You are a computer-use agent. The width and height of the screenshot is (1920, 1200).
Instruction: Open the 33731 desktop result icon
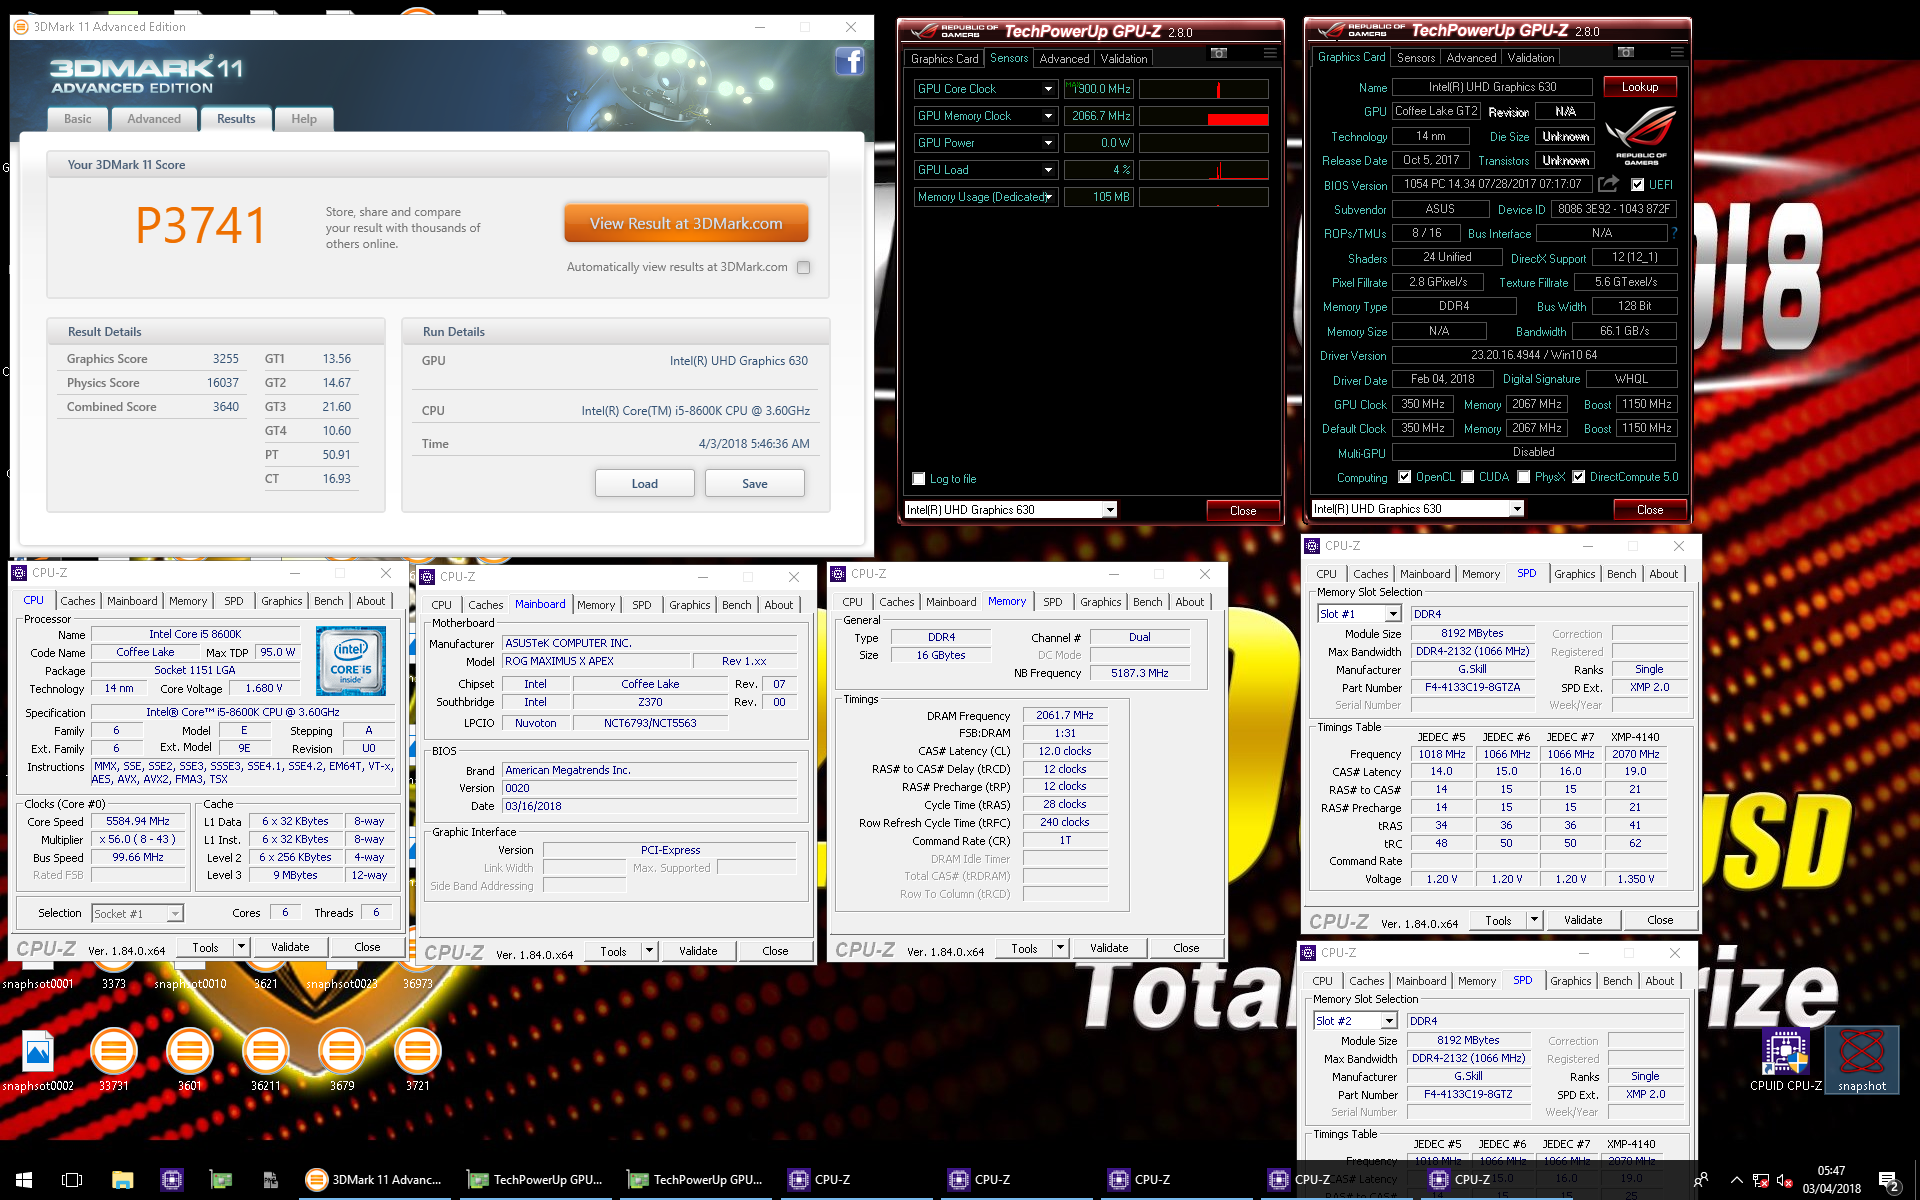point(114,1060)
